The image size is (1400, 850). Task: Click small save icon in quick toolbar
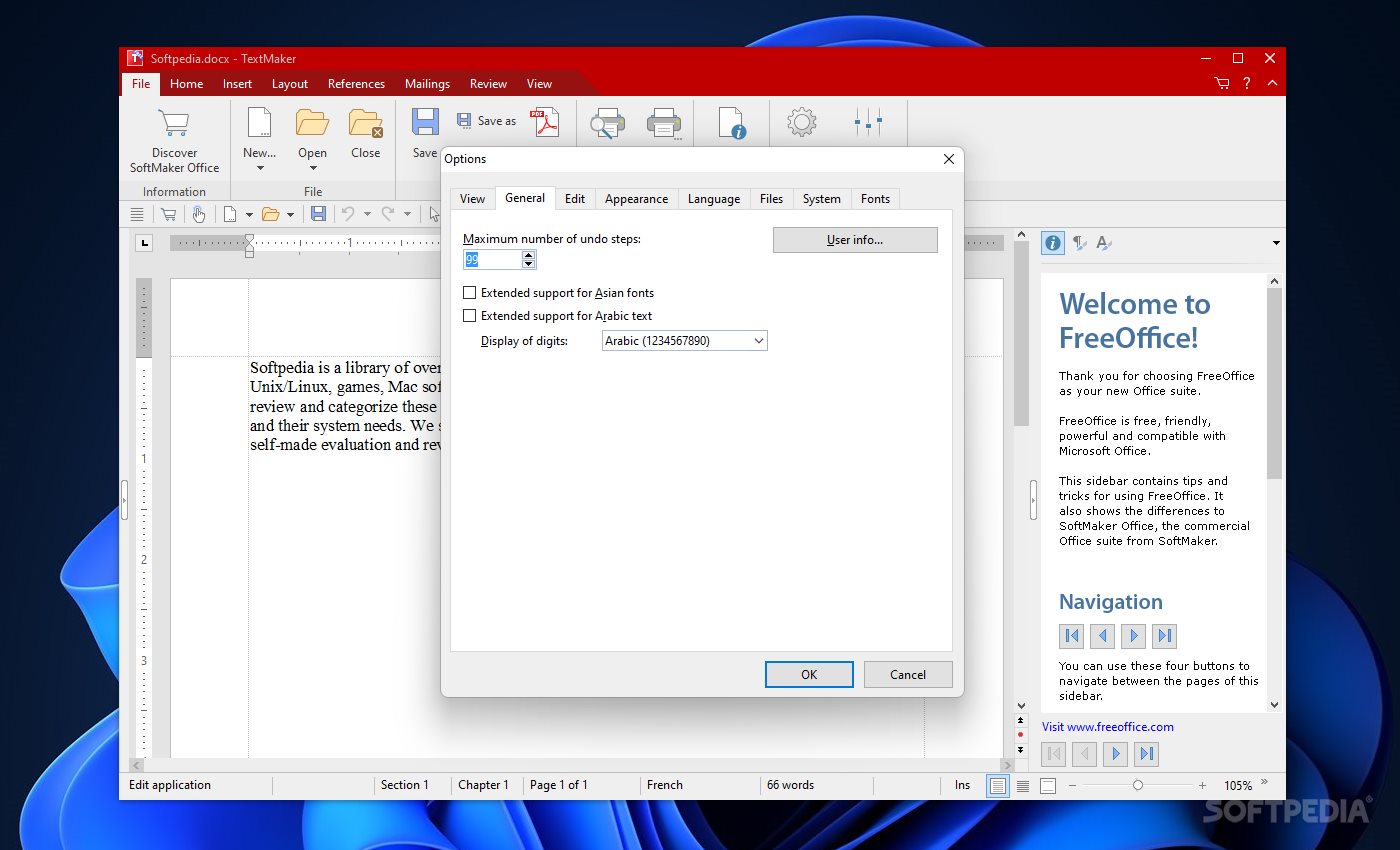point(318,214)
